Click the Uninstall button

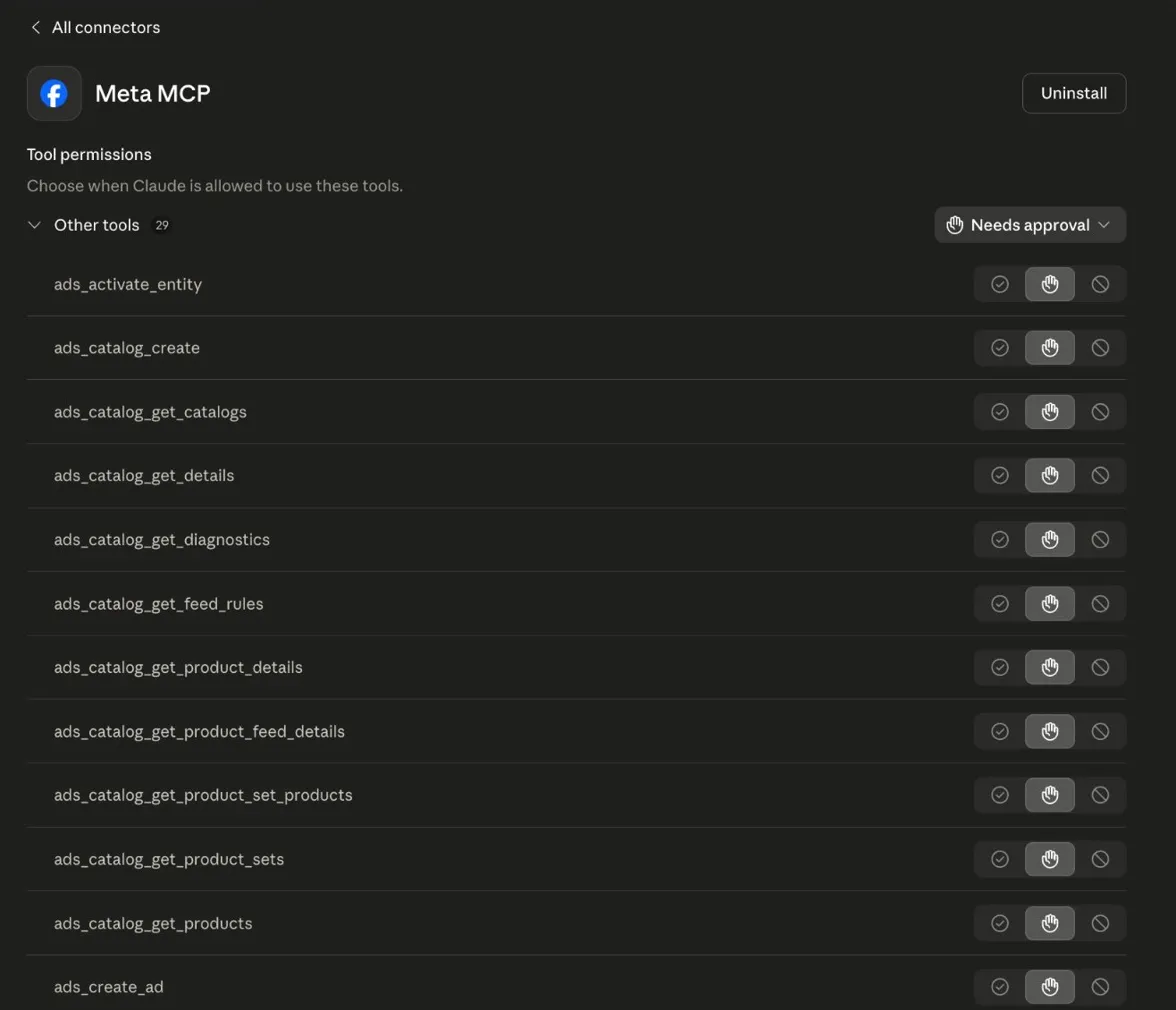[x=1074, y=93]
